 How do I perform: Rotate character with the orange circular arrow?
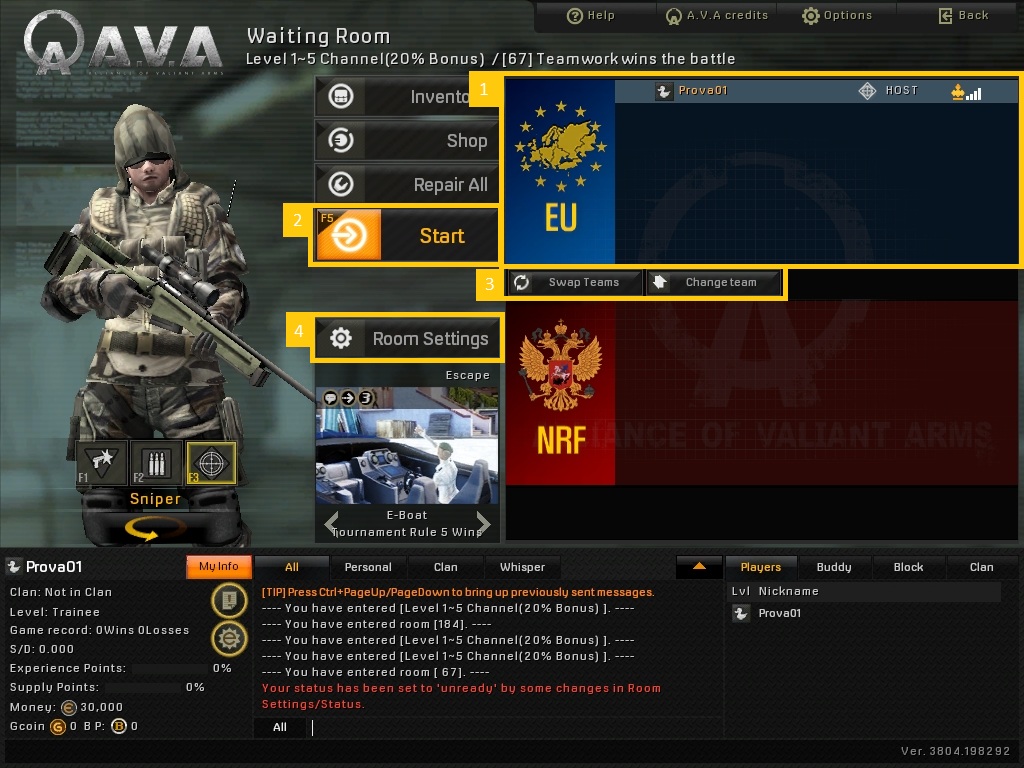pos(155,529)
